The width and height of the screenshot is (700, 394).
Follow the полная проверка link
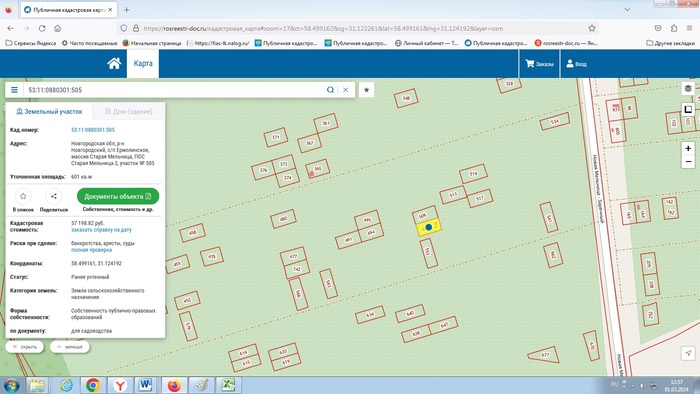(x=92, y=250)
